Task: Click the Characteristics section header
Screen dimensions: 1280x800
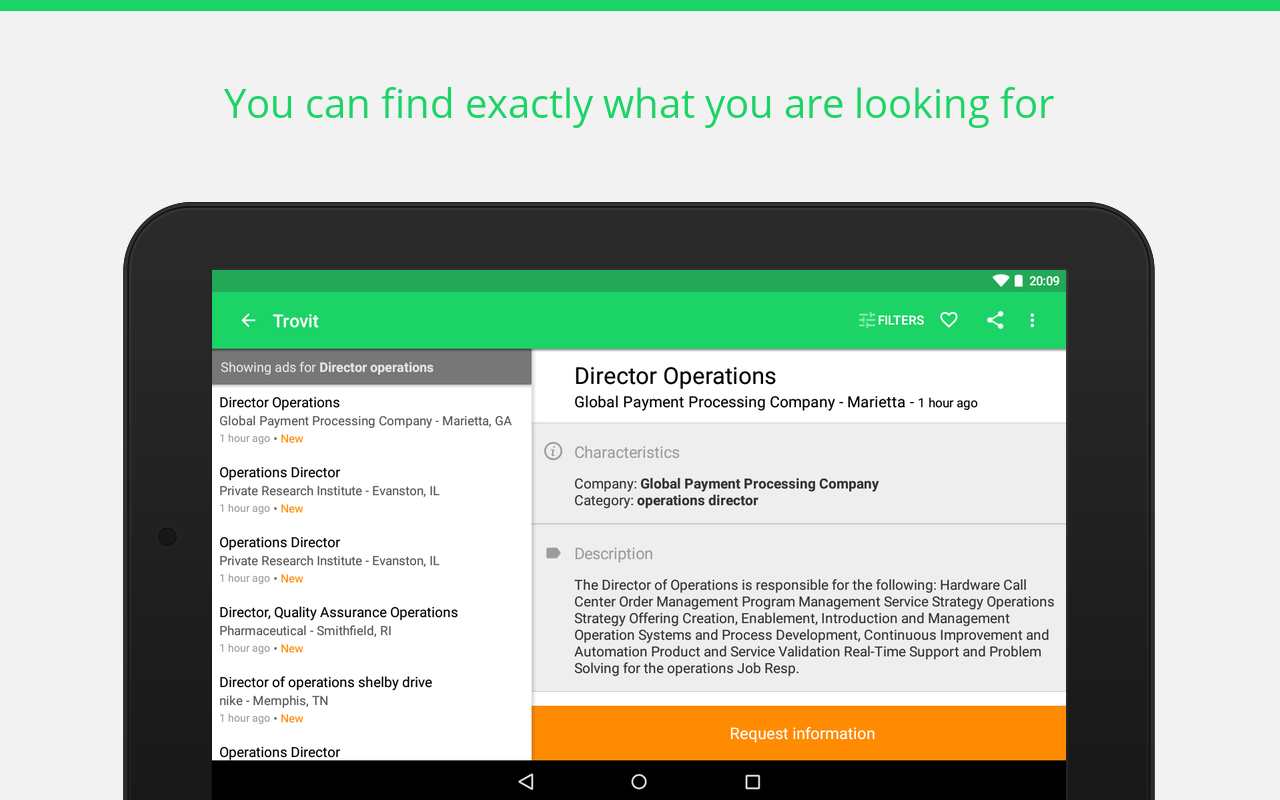Action: pos(627,452)
